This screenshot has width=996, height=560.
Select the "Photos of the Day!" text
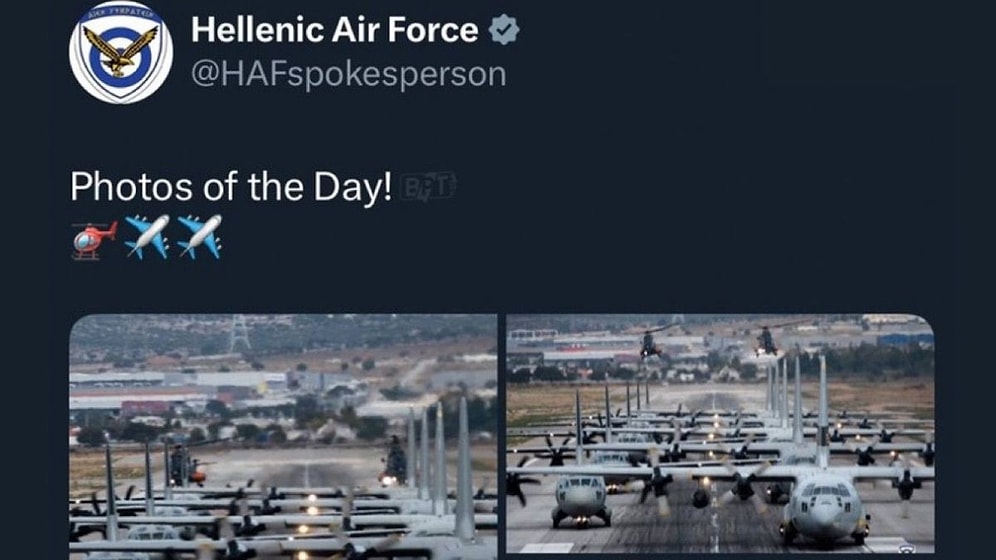tap(230, 187)
